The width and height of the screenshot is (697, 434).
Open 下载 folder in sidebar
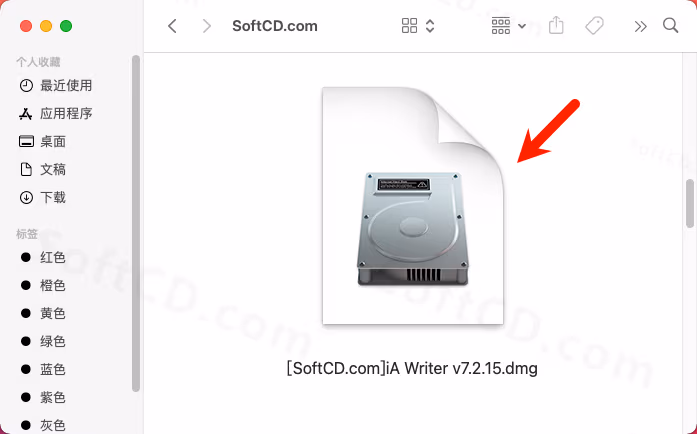click(43, 197)
